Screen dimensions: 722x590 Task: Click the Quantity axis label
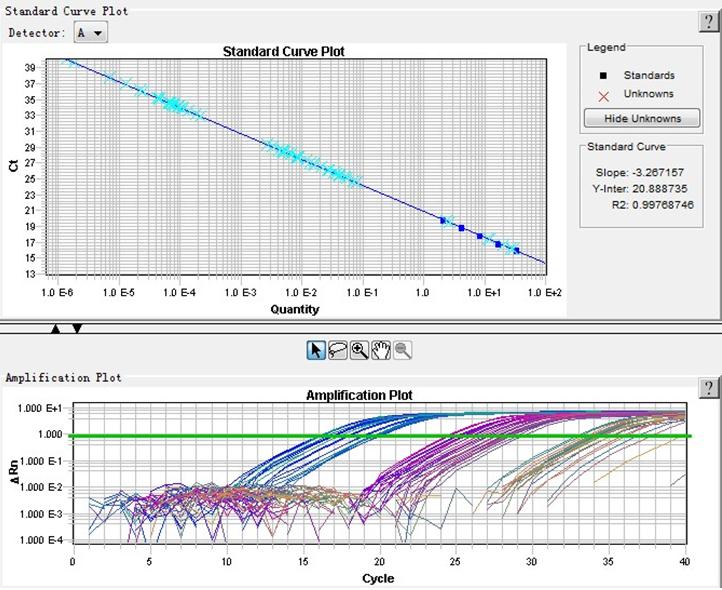pos(295,309)
